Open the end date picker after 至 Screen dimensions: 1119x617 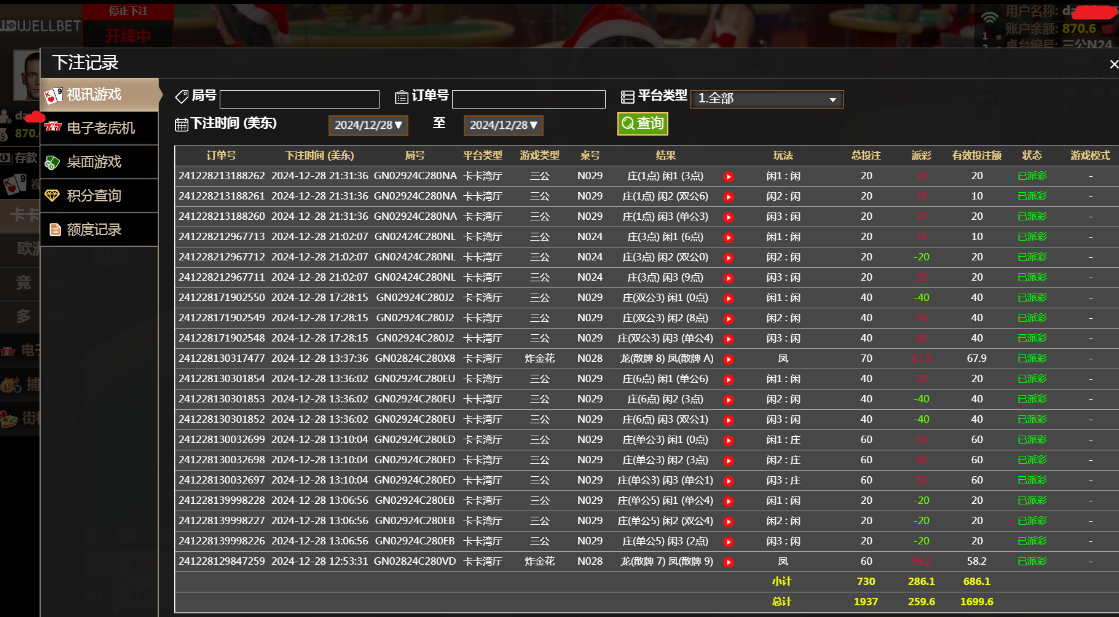click(503, 125)
